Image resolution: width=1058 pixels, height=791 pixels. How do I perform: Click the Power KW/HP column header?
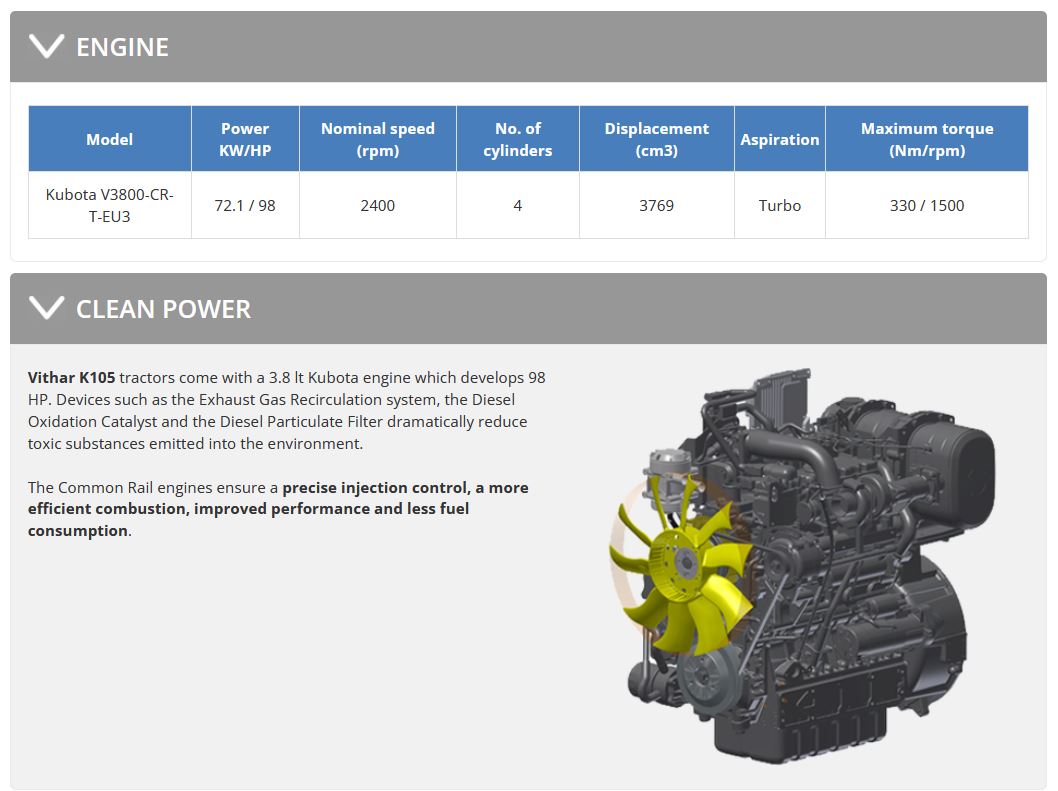[x=245, y=139]
